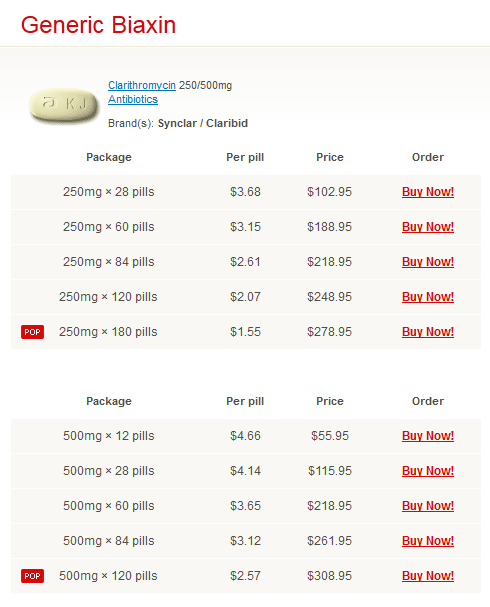Image resolution: width=490 pixels, height=607 pixels.
Task: Buy Now for 250mg × 60 pills
Action: pyautogui.click(x=428, y=226)
